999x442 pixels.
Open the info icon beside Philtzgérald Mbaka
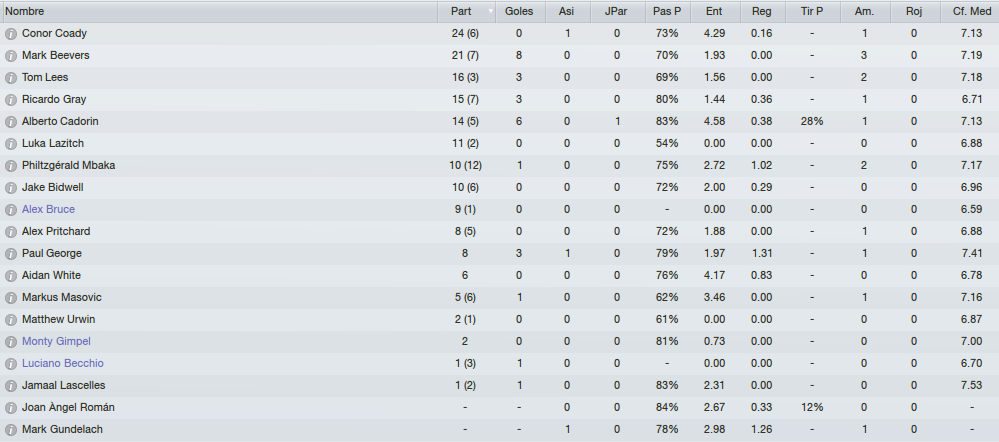click(10, 166)
